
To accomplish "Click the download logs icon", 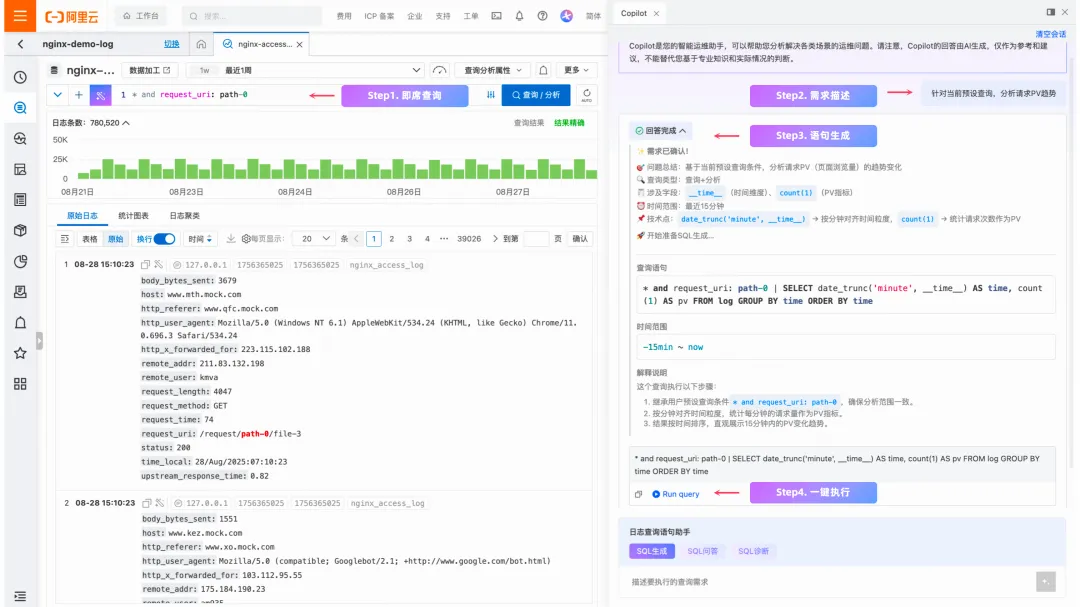I will pyautogui.click(x=231, y=239).
